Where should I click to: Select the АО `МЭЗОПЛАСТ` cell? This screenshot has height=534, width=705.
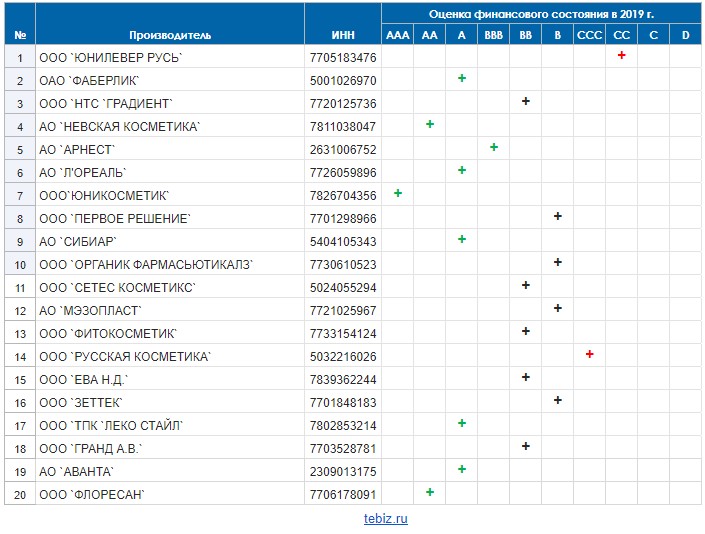pyautogui.click(x=170, y=310)
